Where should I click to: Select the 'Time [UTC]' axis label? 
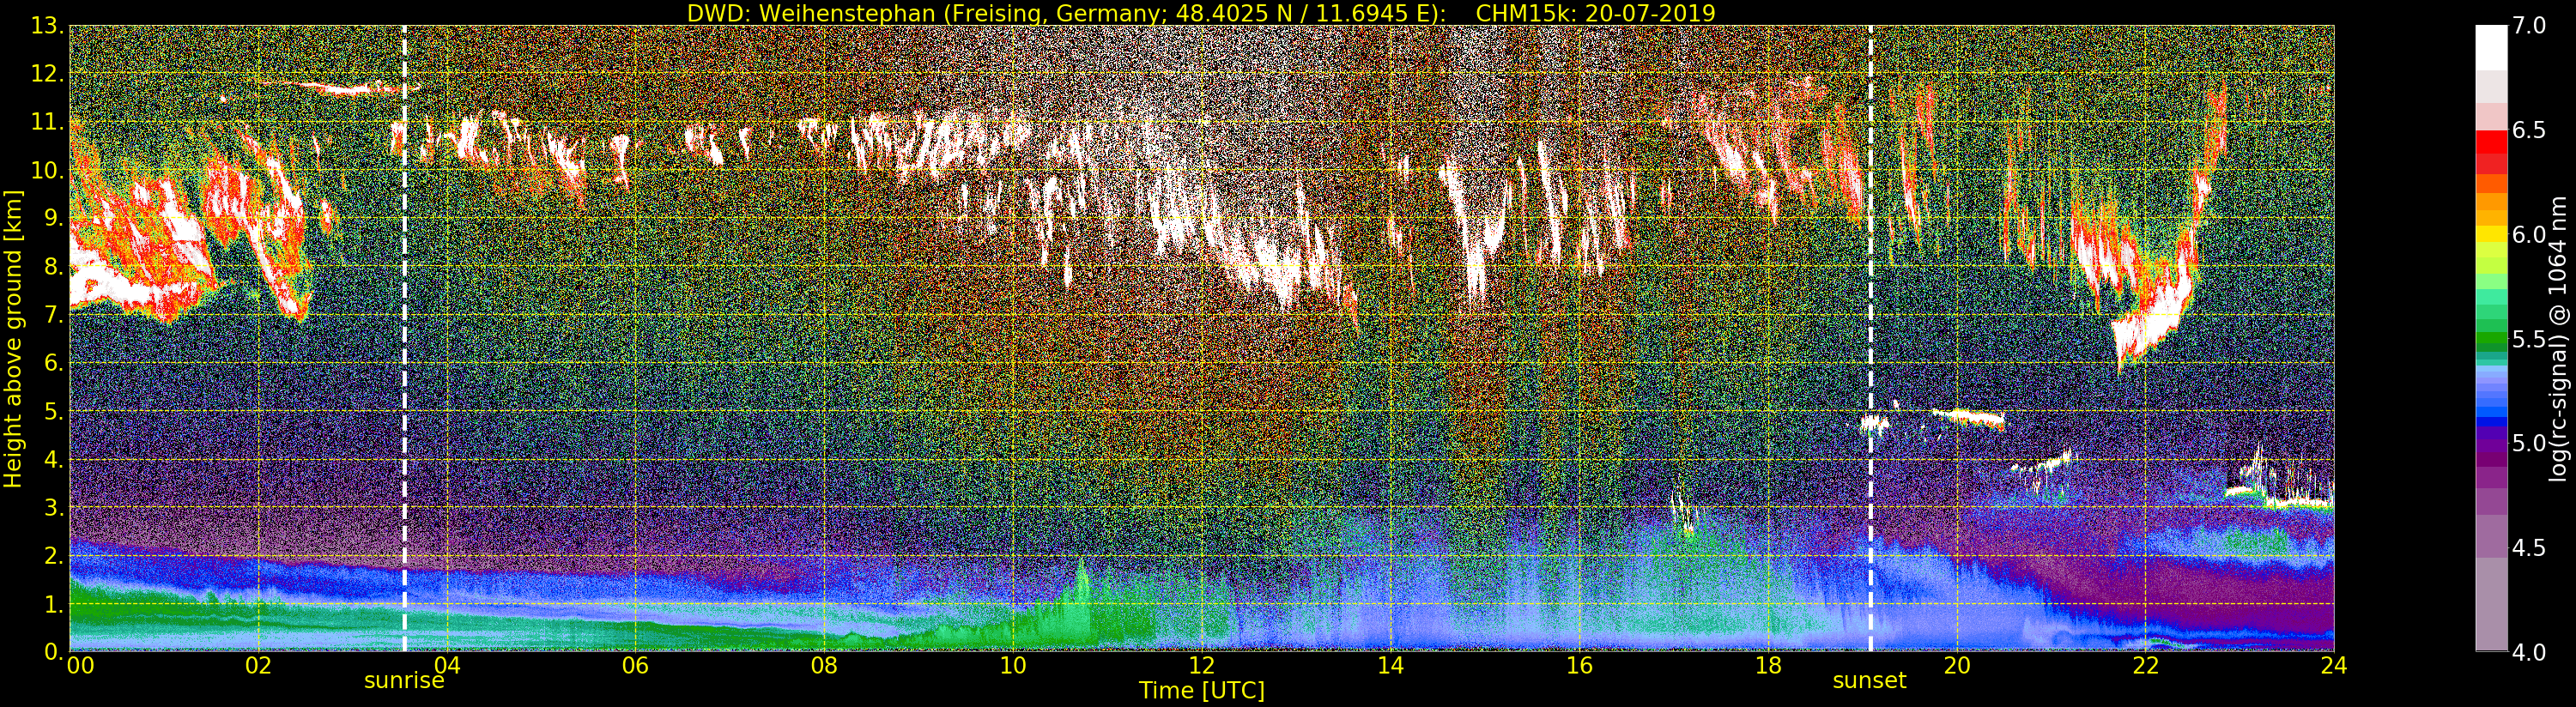tap(1201, 690)
